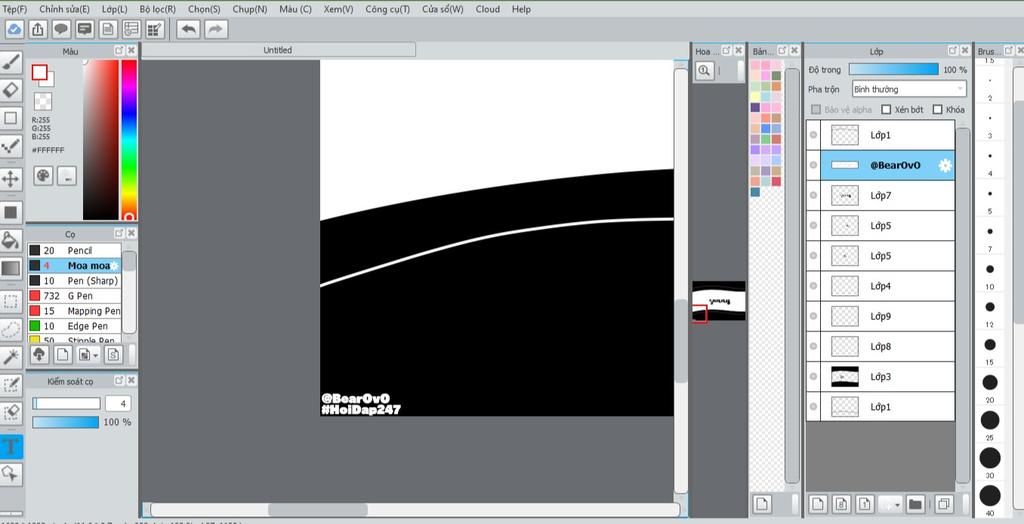Select the Edge Pen brush
1024x524 pixels.
tap(74, 325)
